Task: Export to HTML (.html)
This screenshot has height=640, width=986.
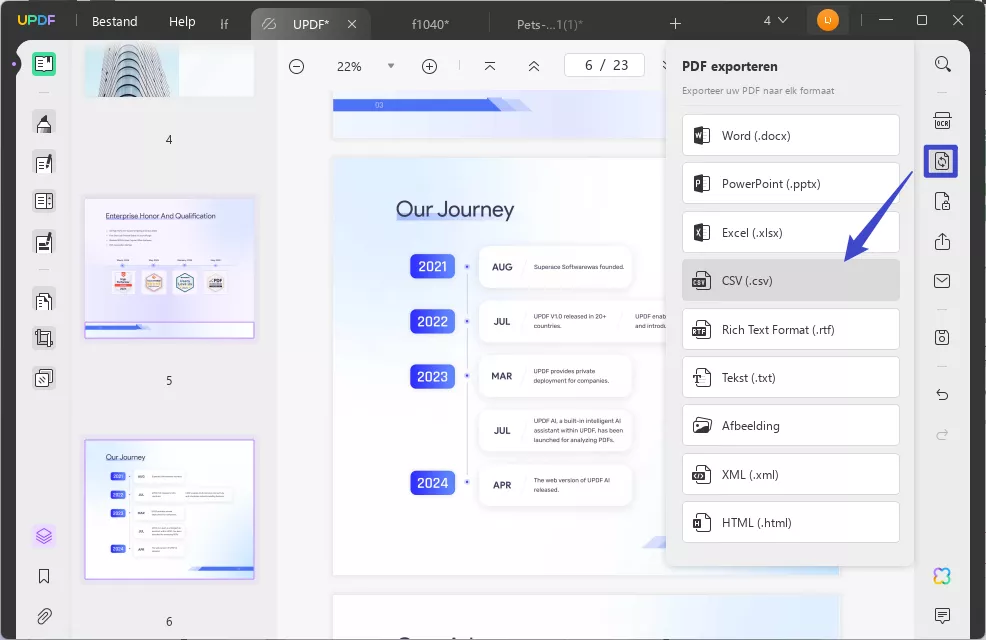Action: coord(790,522)
